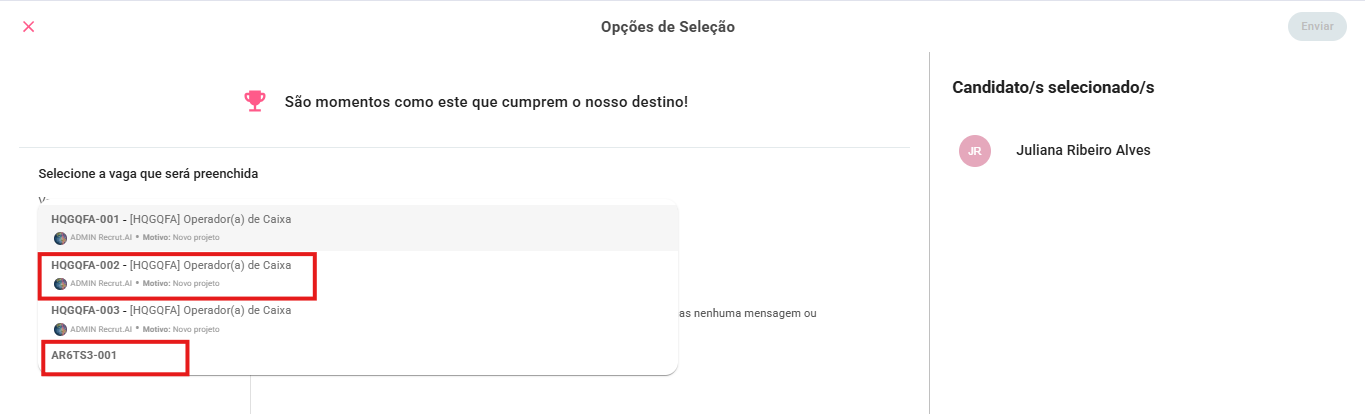The height and width of the screenshot is (414, 1365).
Task: Close the Opções de Seleção dialog
Action: (x=28, y=27)
